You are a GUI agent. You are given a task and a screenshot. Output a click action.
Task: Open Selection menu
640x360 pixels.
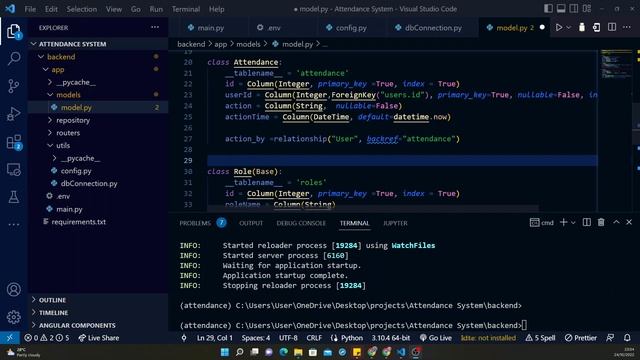tap(82, 9)
